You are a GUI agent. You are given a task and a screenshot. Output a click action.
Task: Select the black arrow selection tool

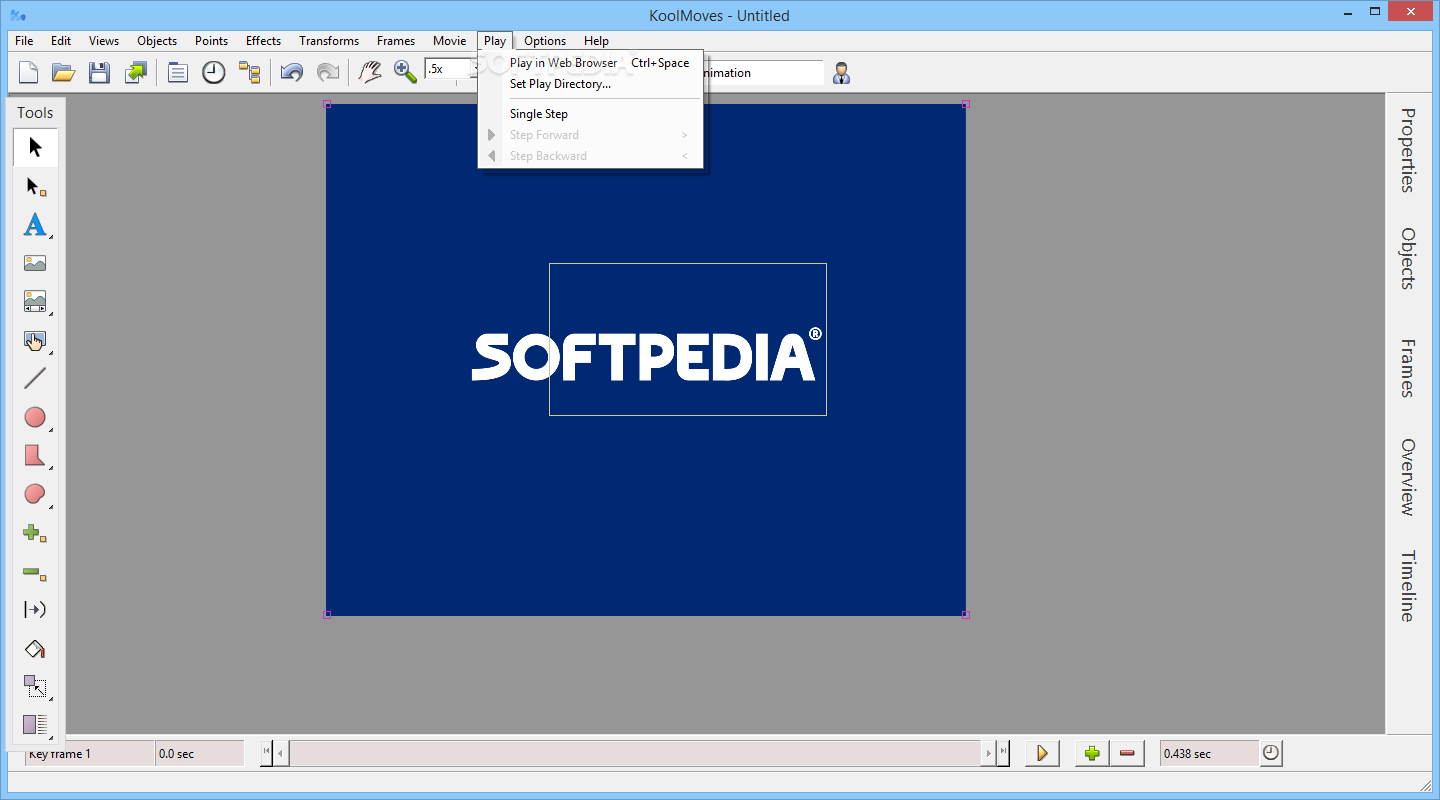(x=35, y=148)
